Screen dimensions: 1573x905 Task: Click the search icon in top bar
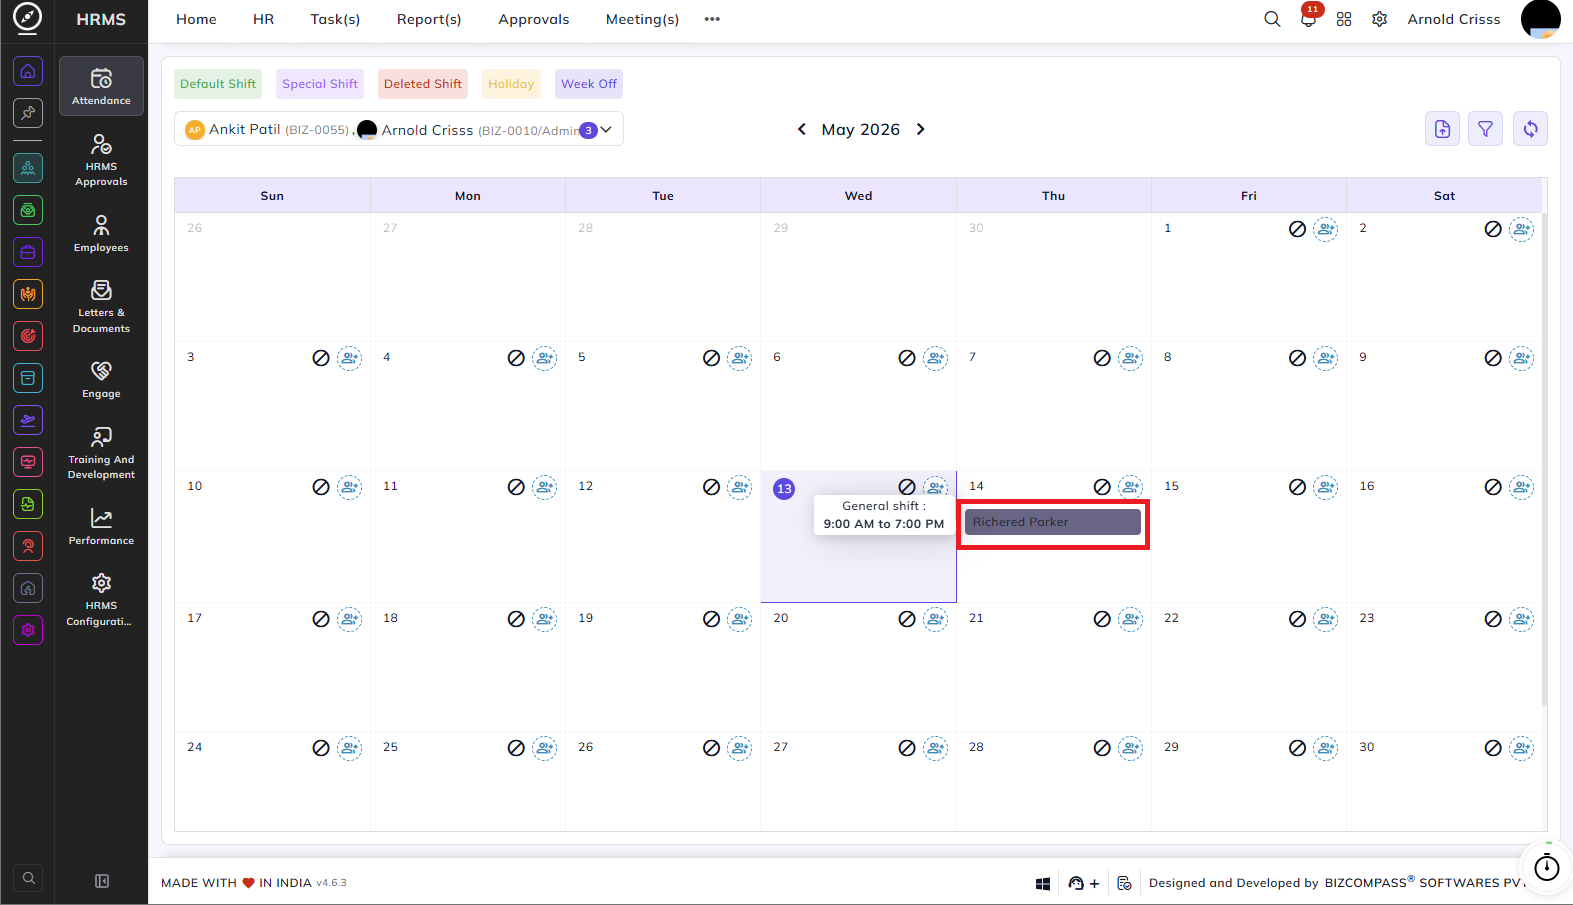pyautogui.click(x=1272, y=19)
